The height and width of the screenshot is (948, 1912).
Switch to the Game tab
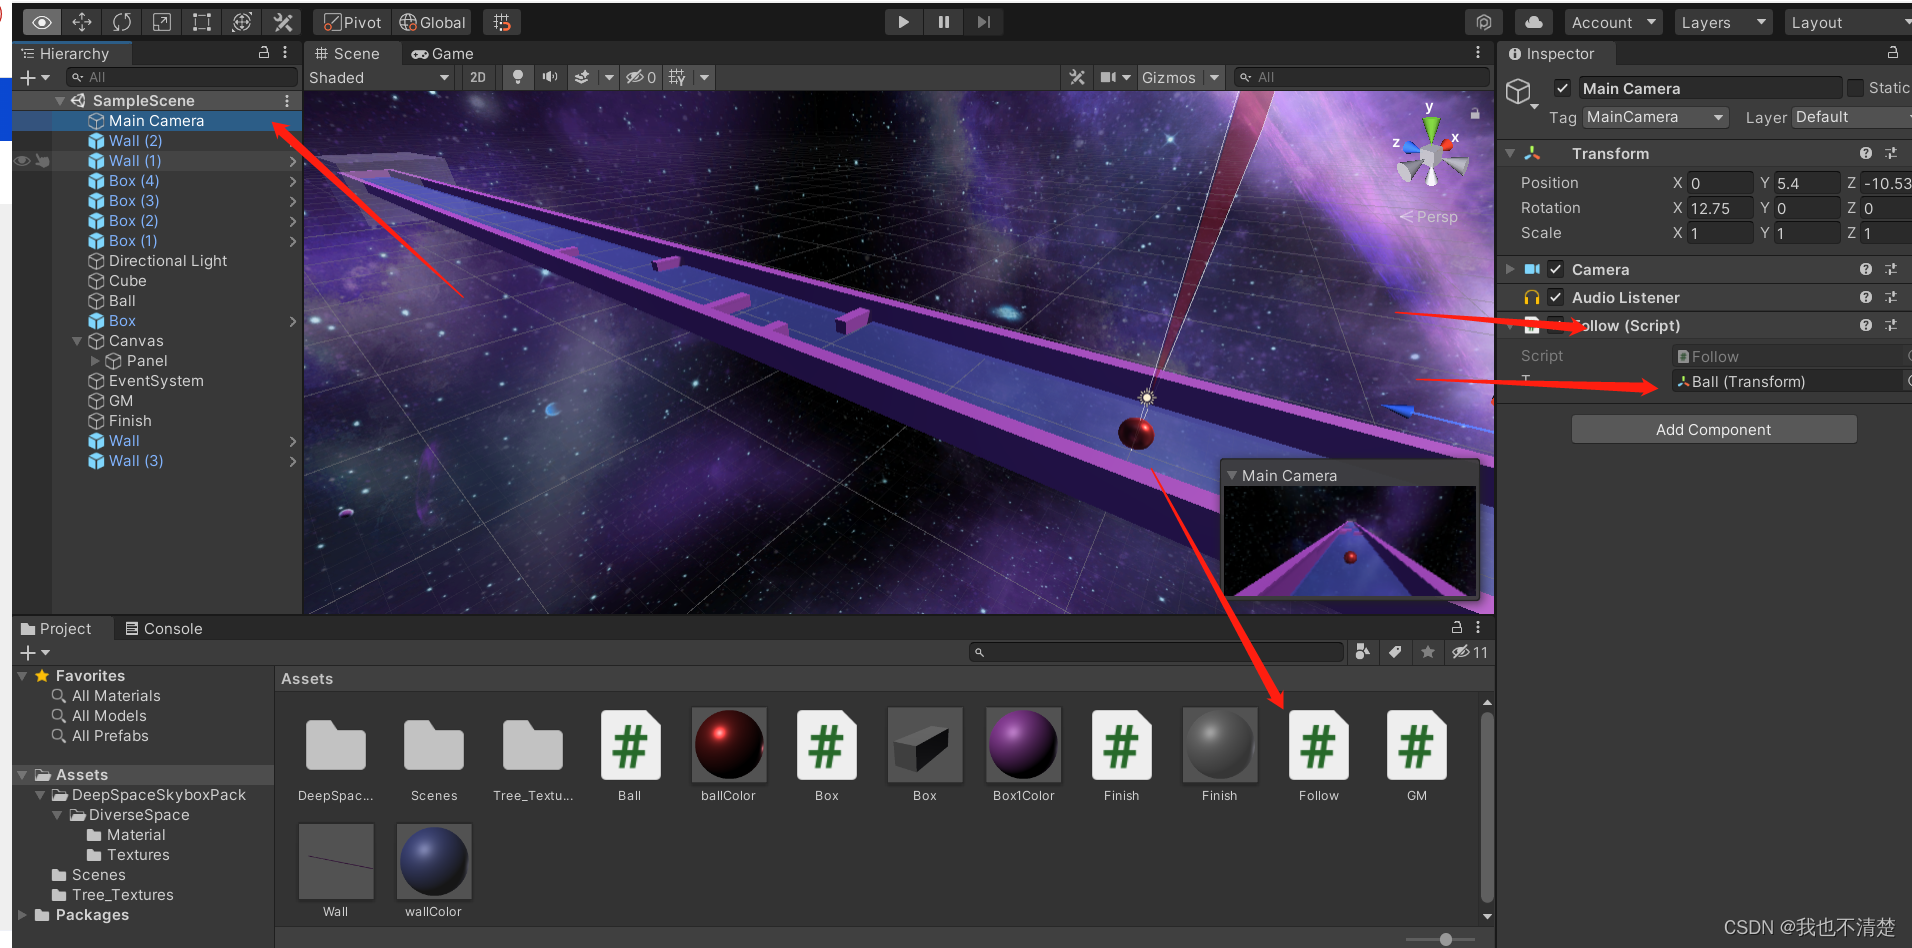point(442,53)
